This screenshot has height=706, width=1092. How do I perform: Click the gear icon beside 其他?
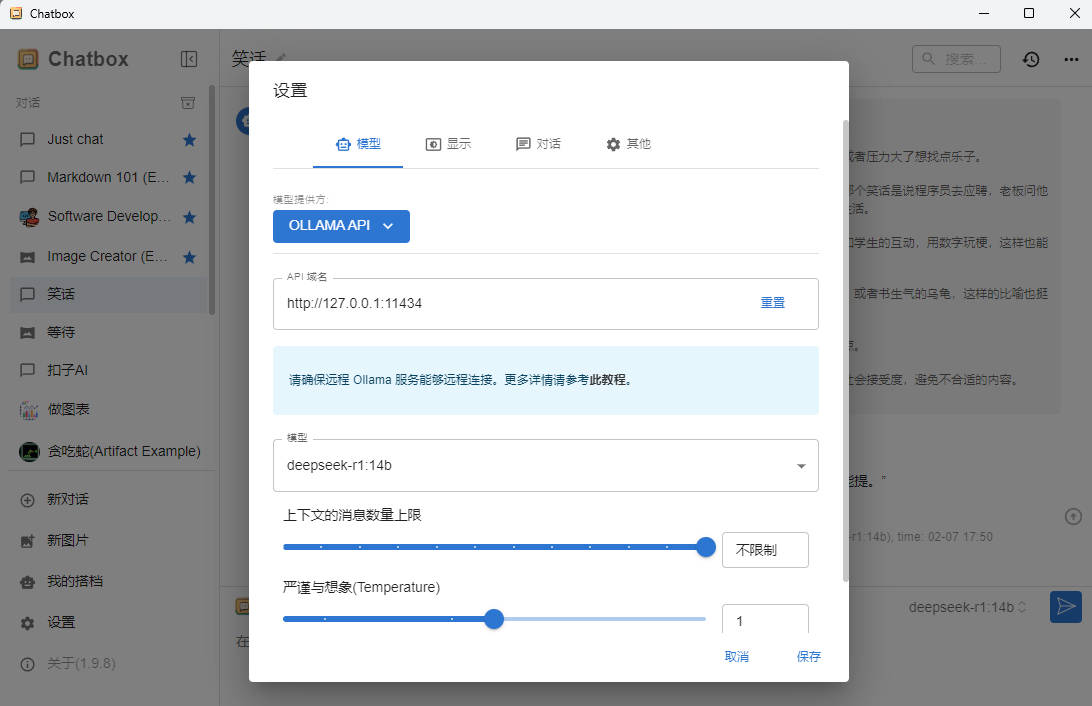tap(613, 144)
